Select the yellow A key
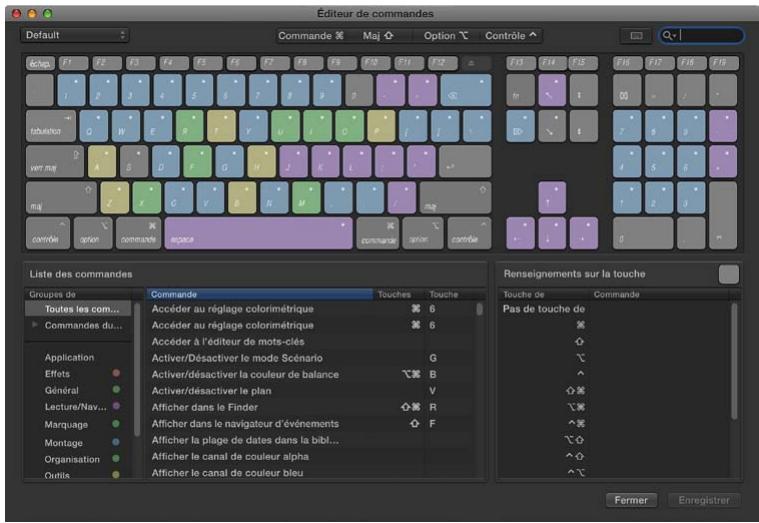The height and width of the screenshot is (523, 759). pos(102,162)
